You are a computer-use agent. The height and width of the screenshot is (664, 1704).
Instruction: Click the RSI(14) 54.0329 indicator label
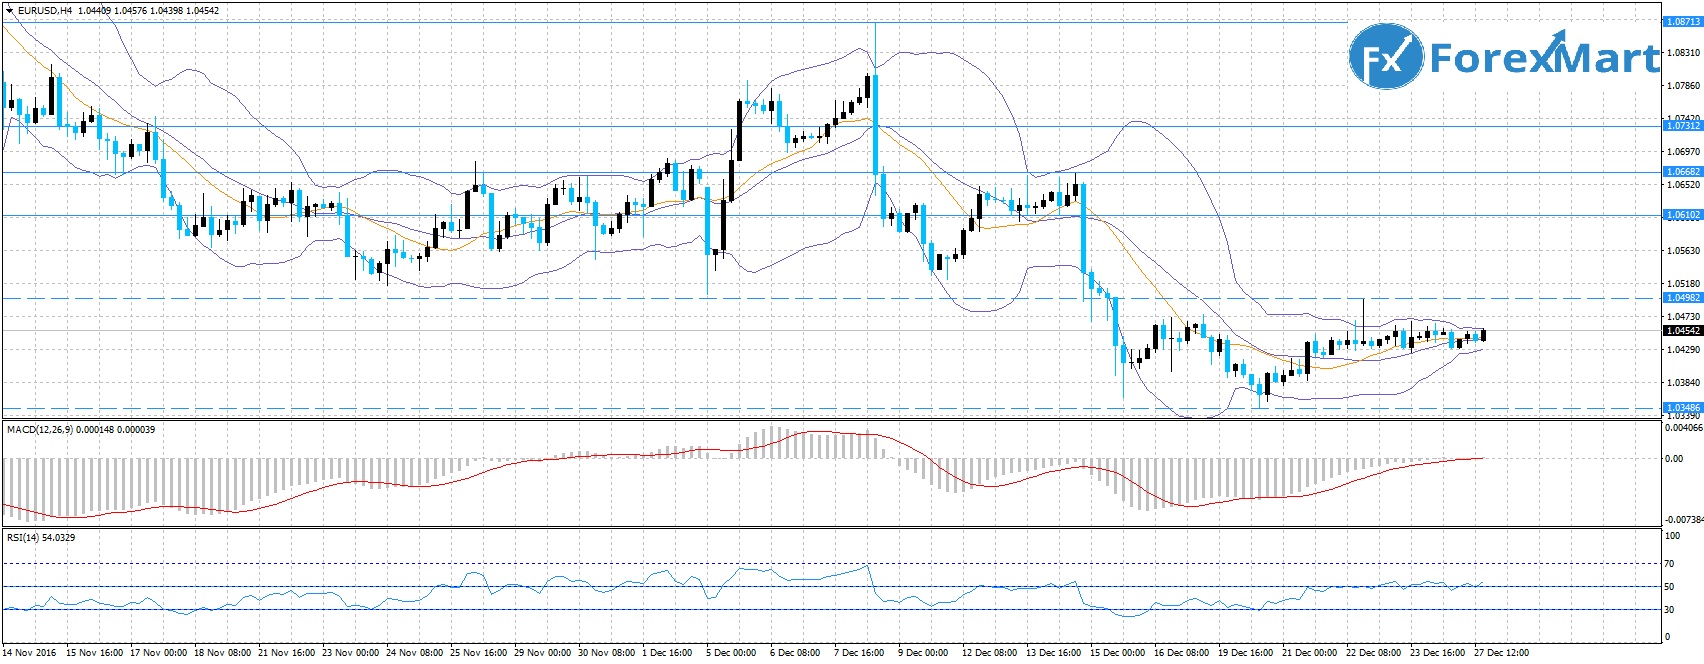41,538
